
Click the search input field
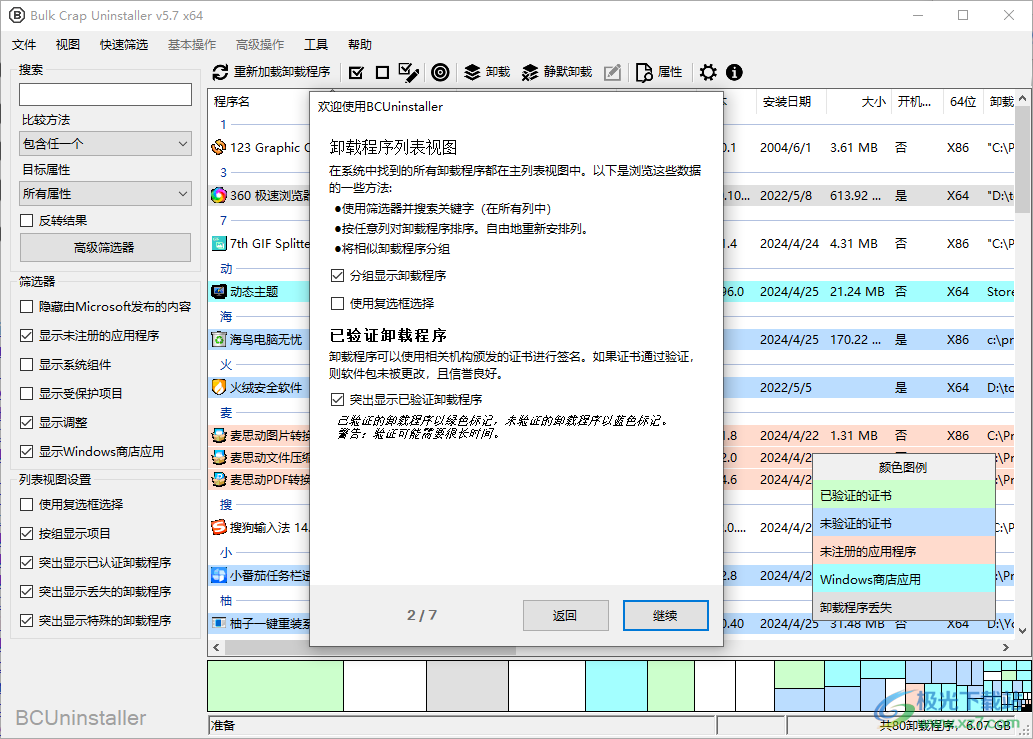pyautogui.click(x=105, y=94)
